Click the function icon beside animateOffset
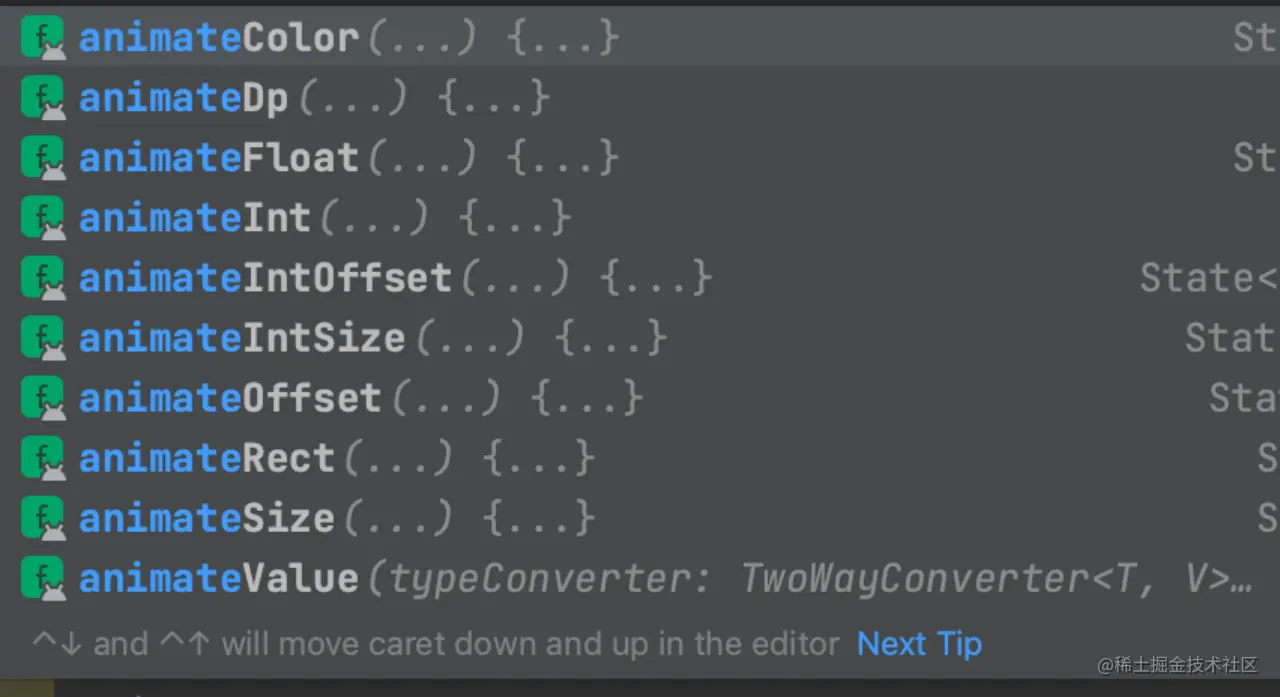The width and height of the screenshot is (1280, 697). pyautogui.click(x=42, y=397)
